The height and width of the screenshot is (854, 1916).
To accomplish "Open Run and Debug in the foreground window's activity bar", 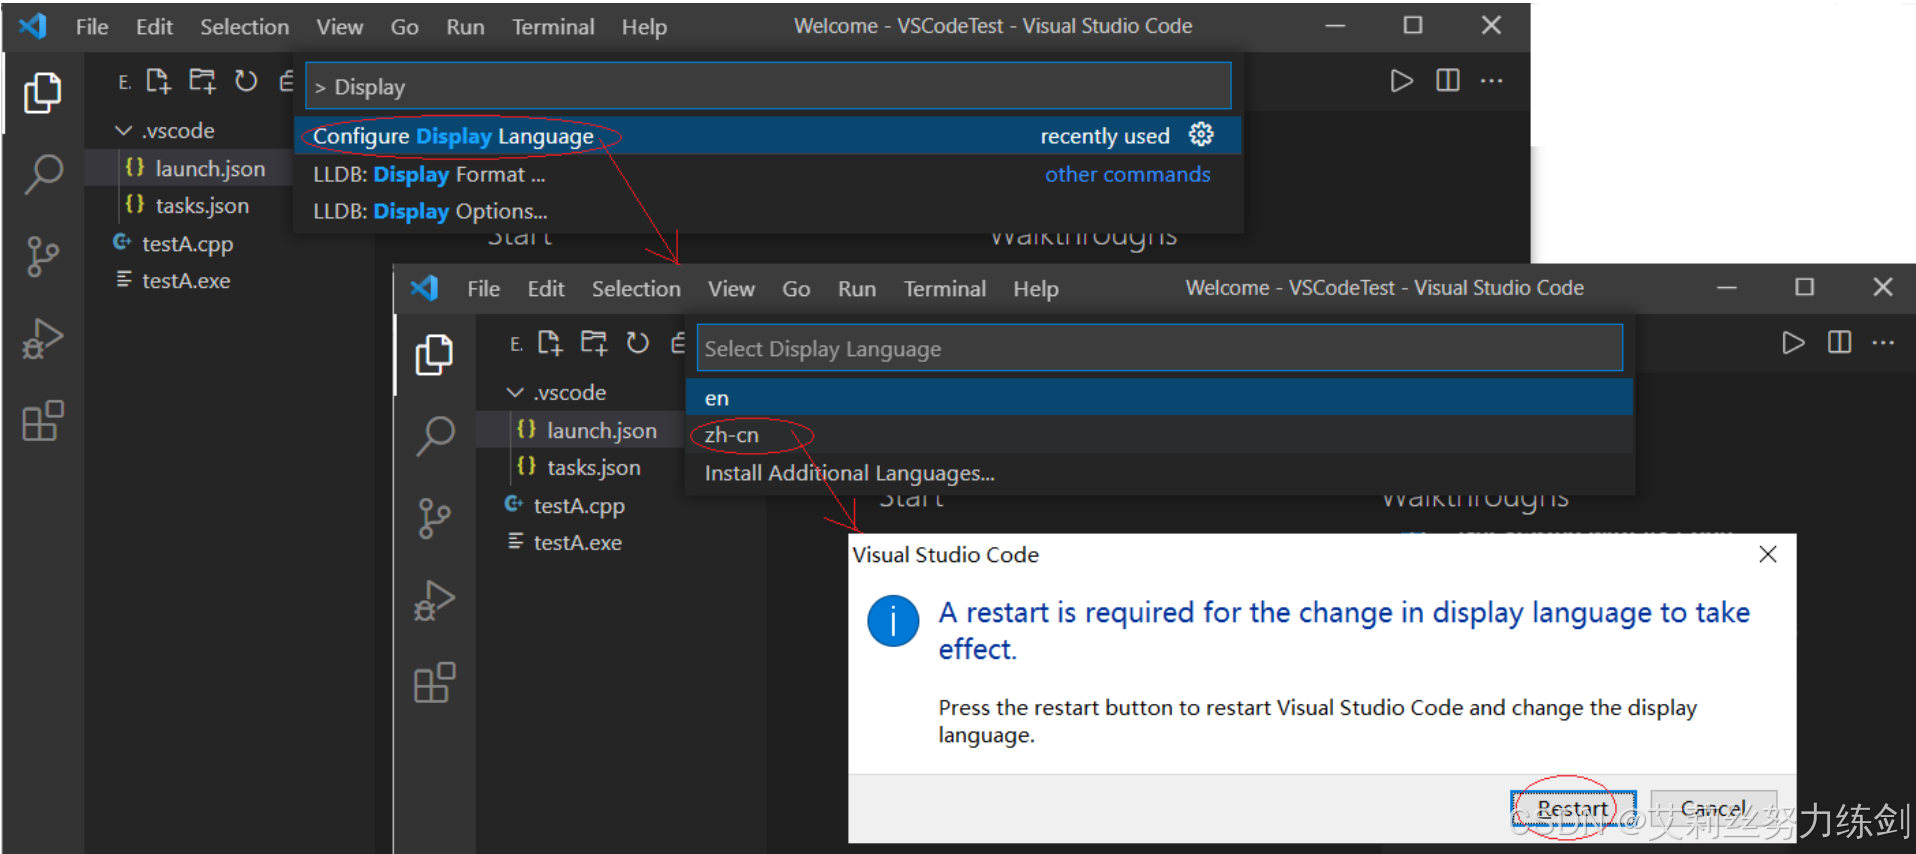I will coord(435,601).
